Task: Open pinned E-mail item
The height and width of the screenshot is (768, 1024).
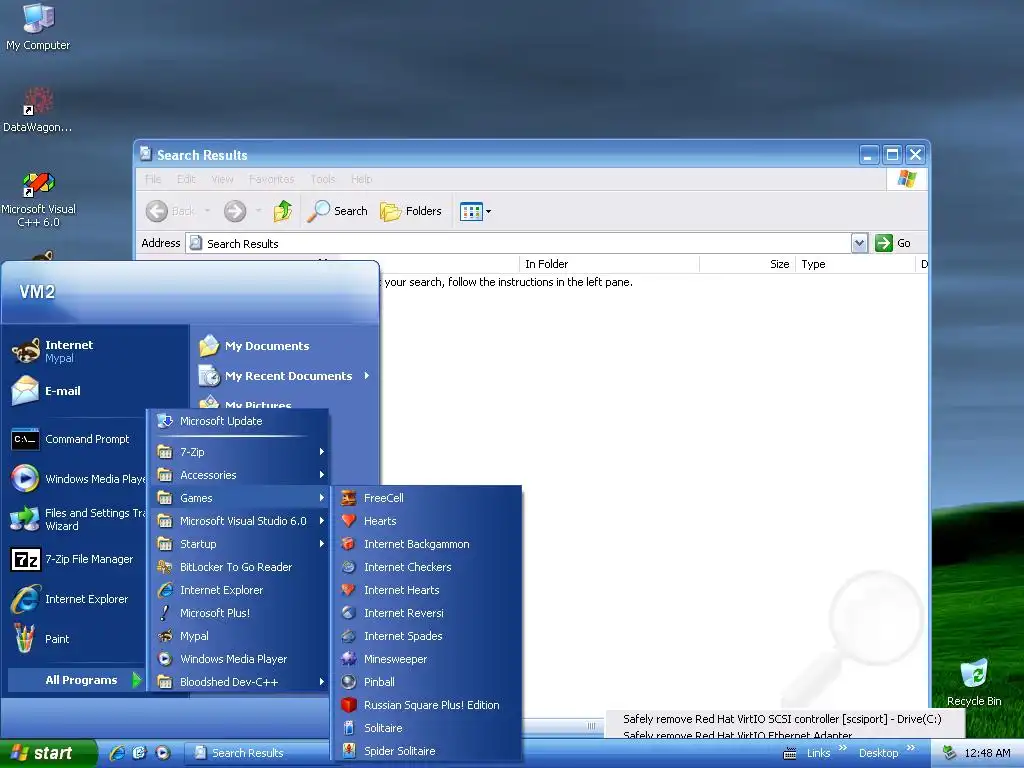Action: 96,391
